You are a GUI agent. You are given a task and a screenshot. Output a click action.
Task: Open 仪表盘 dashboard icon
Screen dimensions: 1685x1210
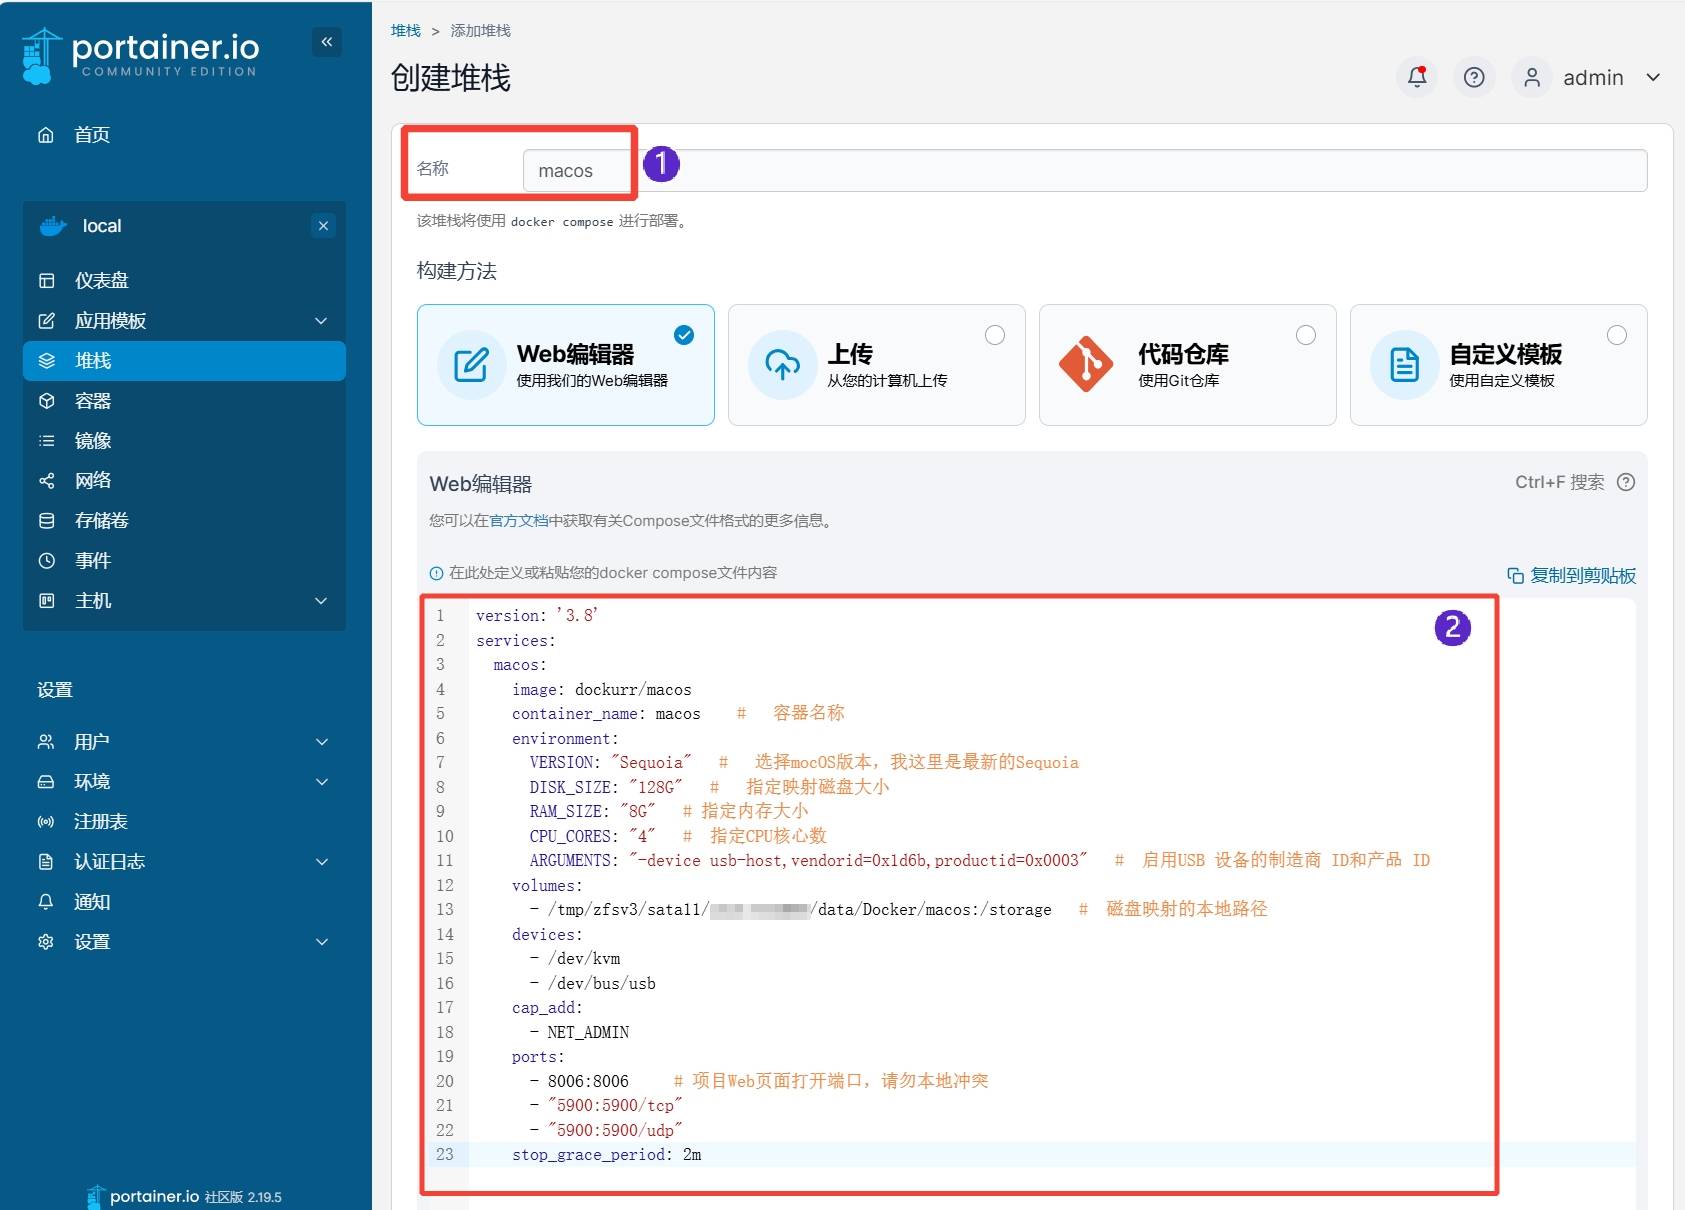tap(46, 281)
